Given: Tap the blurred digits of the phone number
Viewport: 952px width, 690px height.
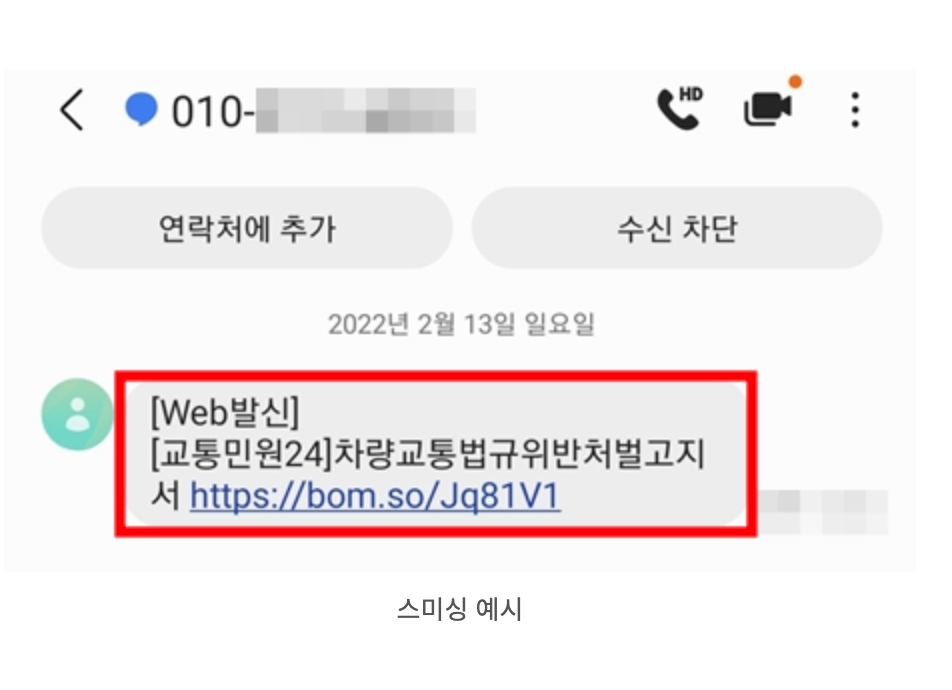Looking at the screenshot, I should pyautogui.click(x=366, y=111).
